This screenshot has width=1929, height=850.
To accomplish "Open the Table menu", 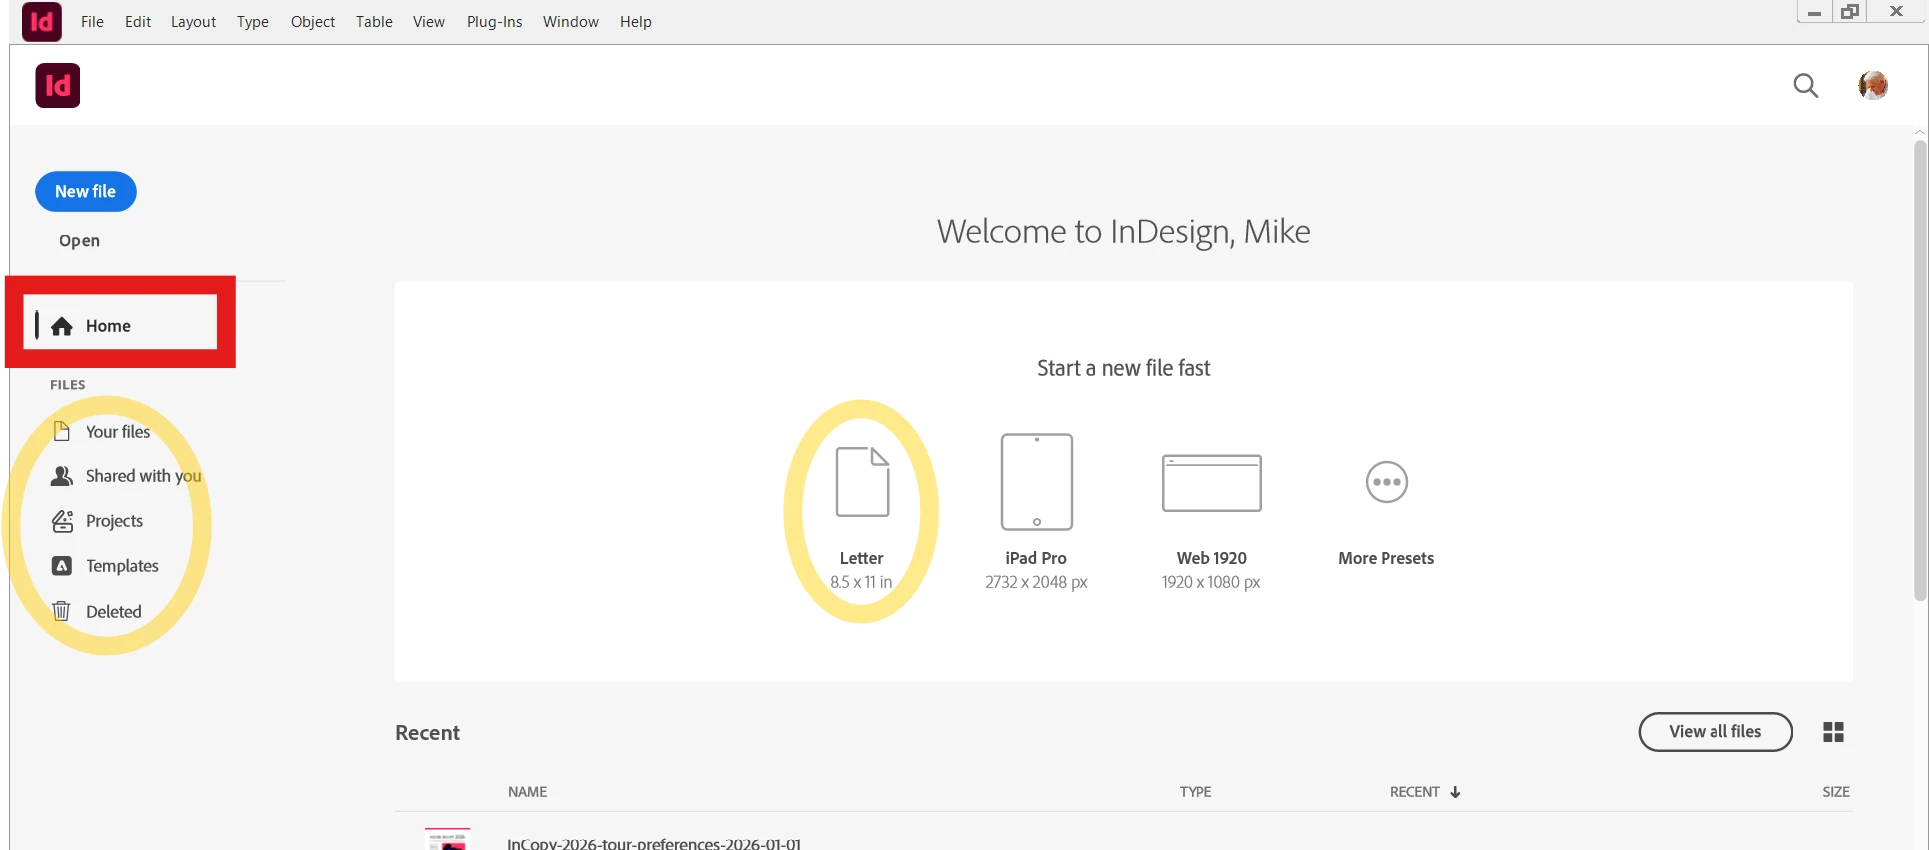I will pyautogui.click(x=374, y=22).
